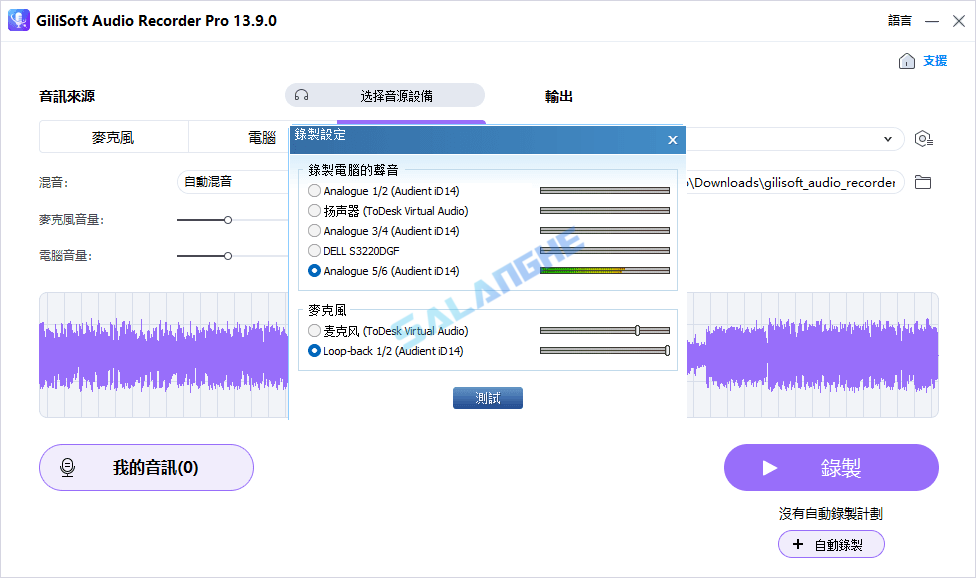Viewport: 976px width, 578px height.
Task: Click the GiliSoft Audio Recorder logo icon
Action: pyautogui.click(x=18, y=20)
